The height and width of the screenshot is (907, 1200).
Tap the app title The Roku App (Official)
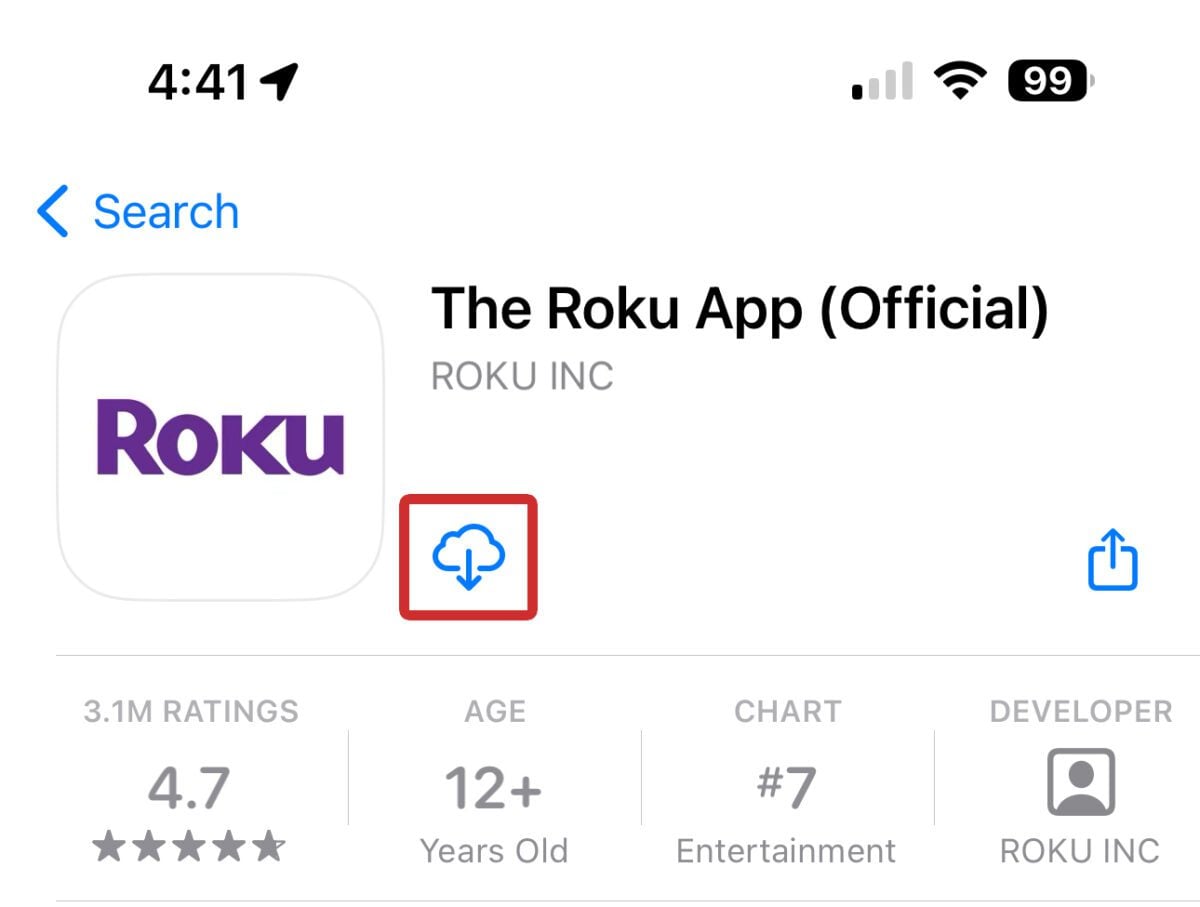(x=740, y=309)
